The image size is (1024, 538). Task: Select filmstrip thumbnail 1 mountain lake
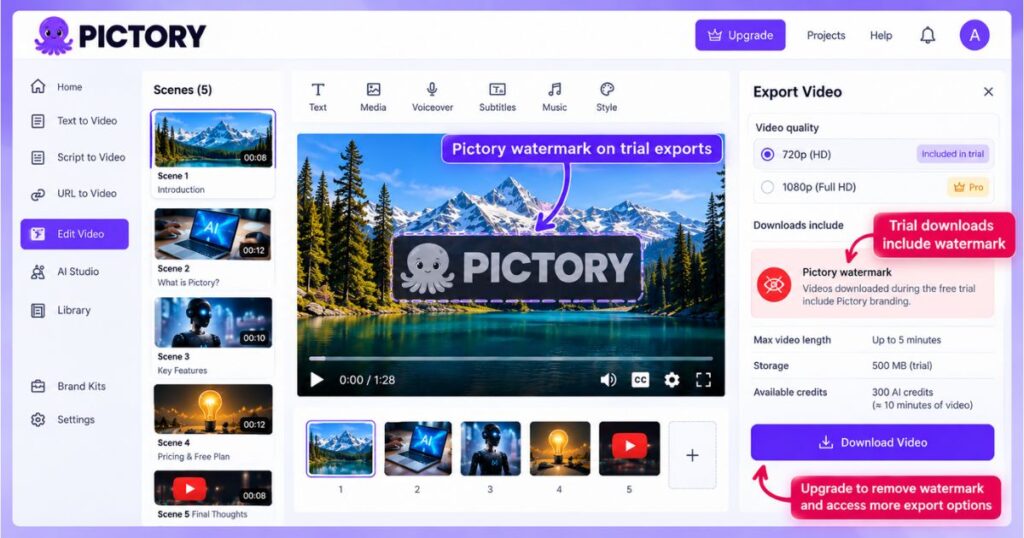click(x=340, y=449)
